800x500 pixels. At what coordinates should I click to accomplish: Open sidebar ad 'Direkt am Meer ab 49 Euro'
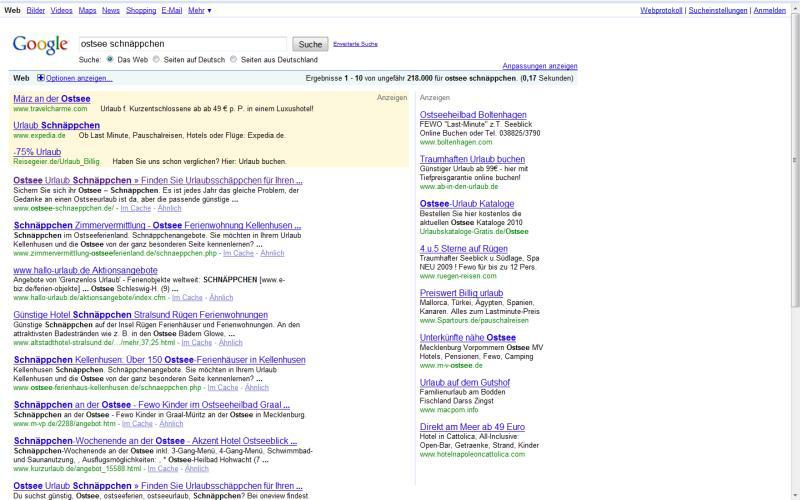[x=472, y=427]
